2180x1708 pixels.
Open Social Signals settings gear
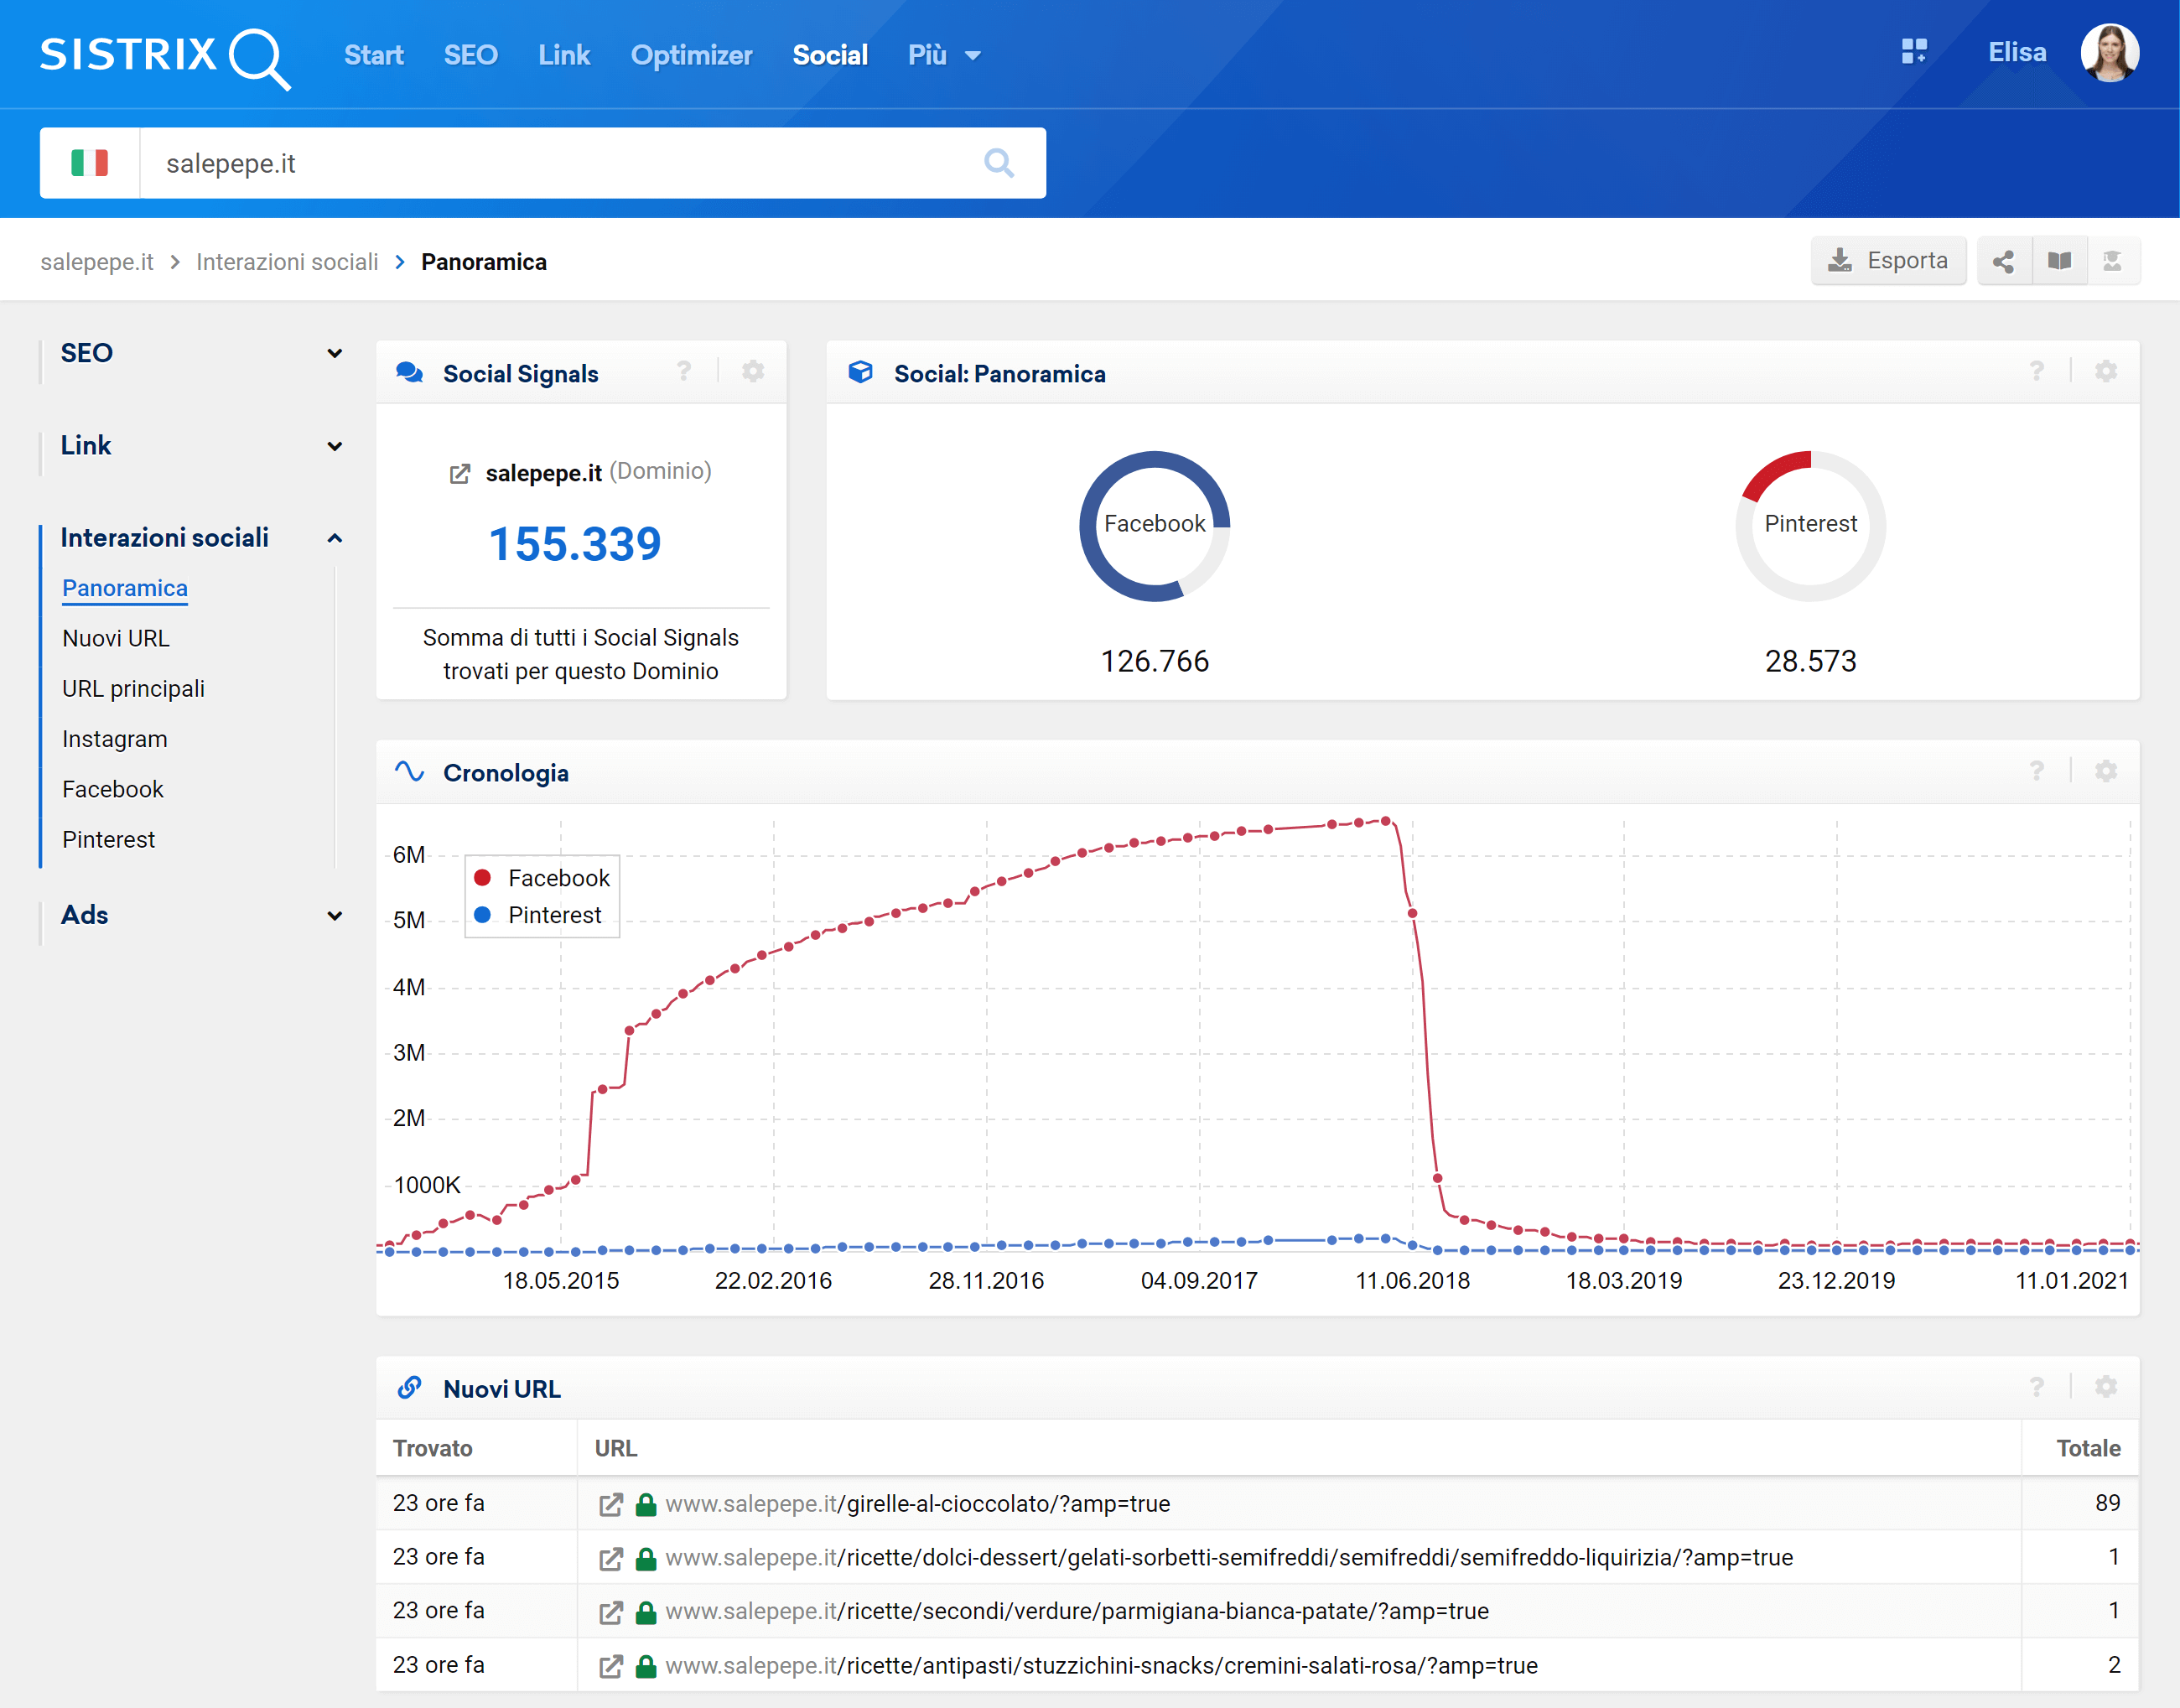pyautogui.click(x=753, y=372)
